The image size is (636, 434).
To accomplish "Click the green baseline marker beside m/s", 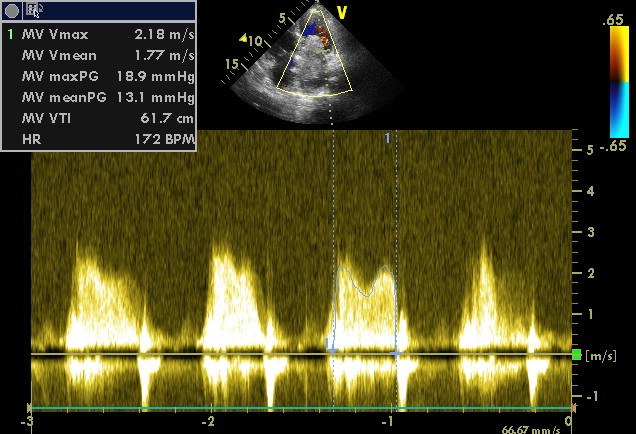I will (x=576, y=355).
